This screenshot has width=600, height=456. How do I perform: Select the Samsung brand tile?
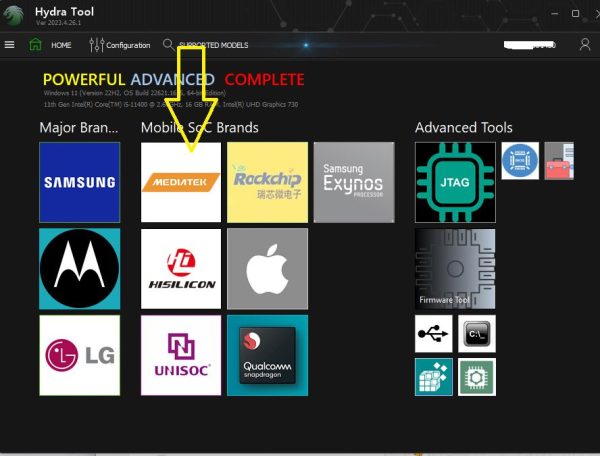80,182
